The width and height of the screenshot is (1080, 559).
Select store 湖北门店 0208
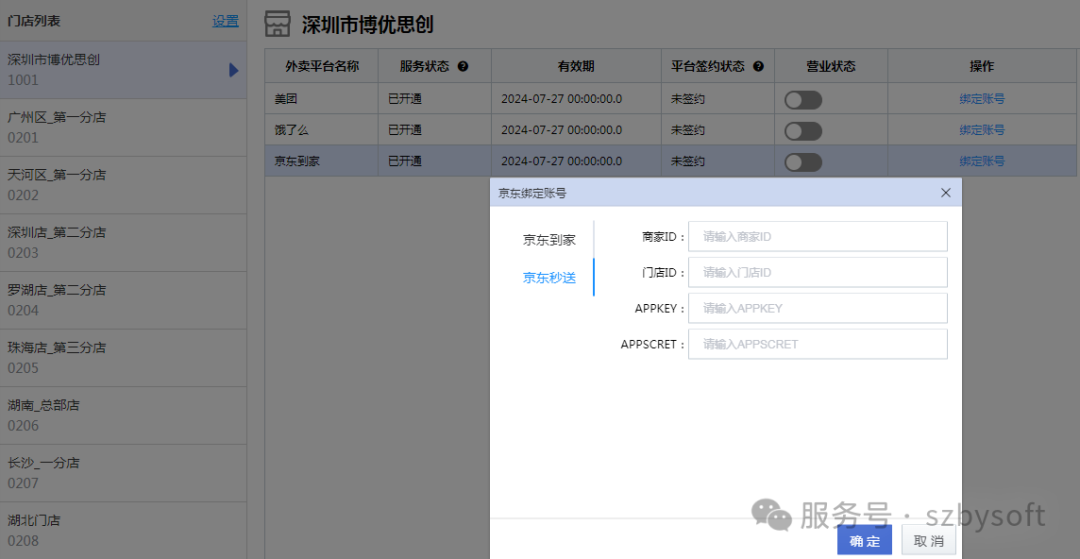tap(123, 530)
